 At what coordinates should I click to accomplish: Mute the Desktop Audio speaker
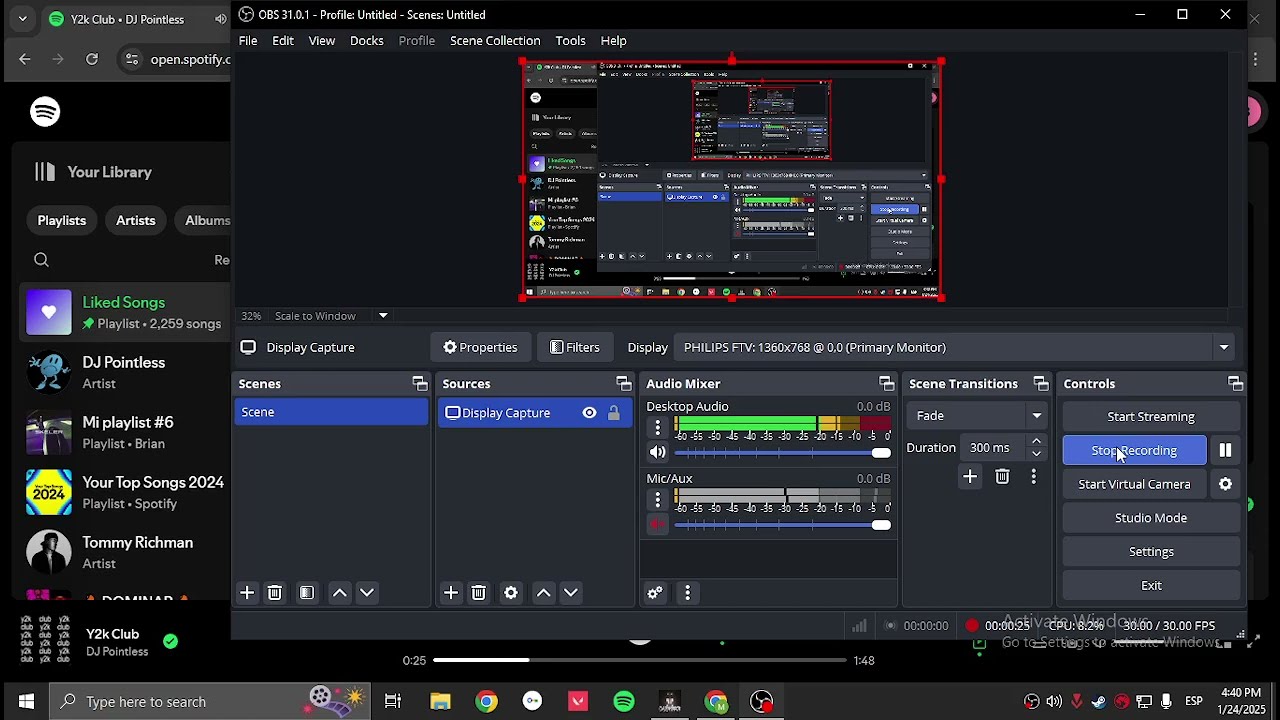657,453
